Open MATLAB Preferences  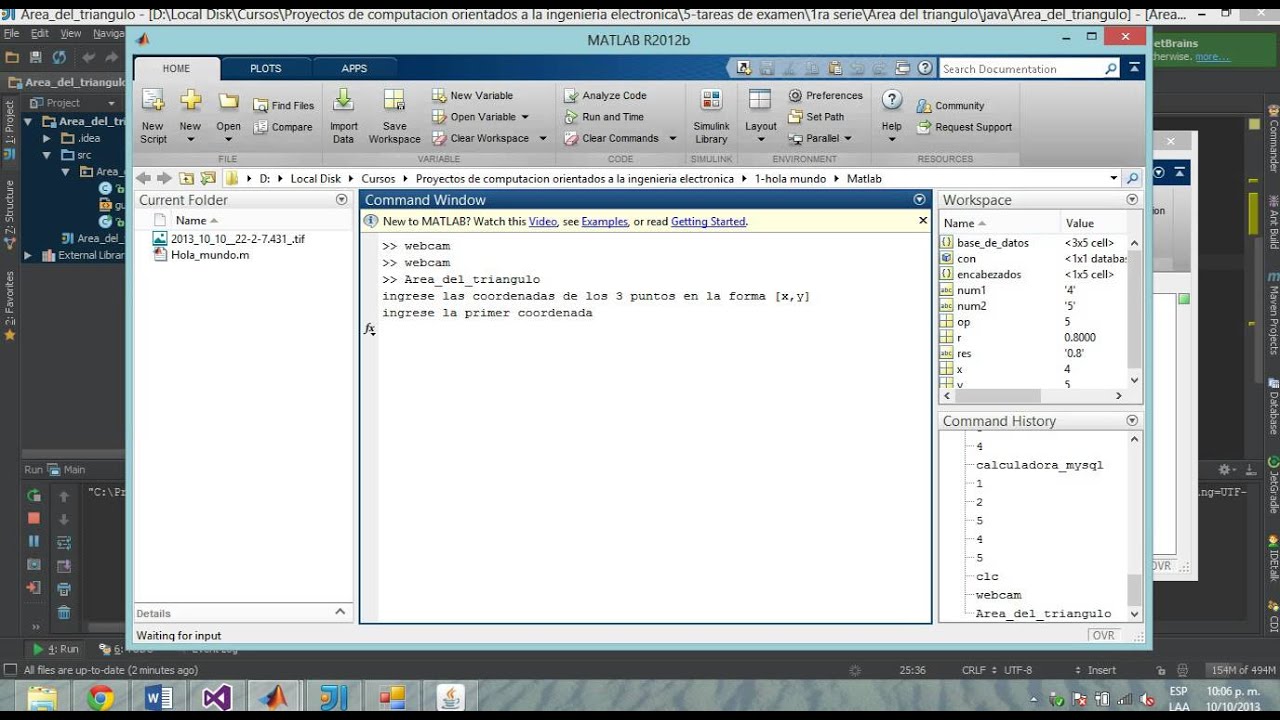coord(825,95)
